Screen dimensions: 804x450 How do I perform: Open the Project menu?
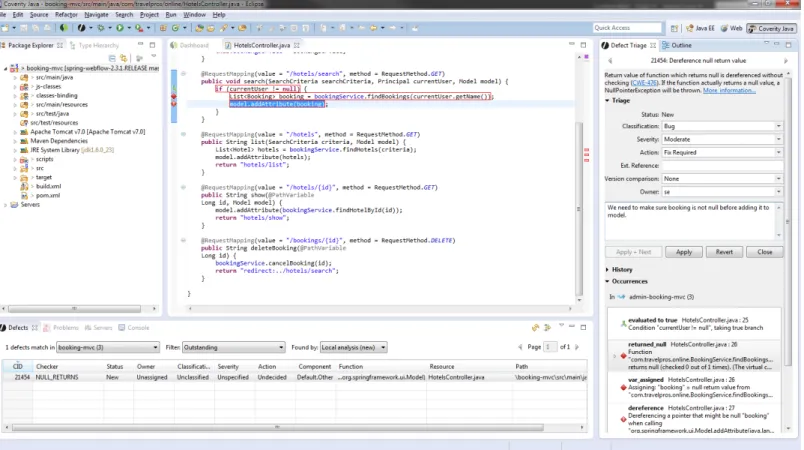149,15
